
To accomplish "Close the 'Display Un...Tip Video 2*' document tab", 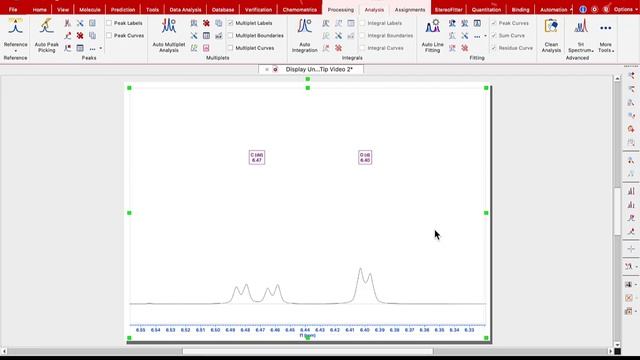I will point(267,70).
